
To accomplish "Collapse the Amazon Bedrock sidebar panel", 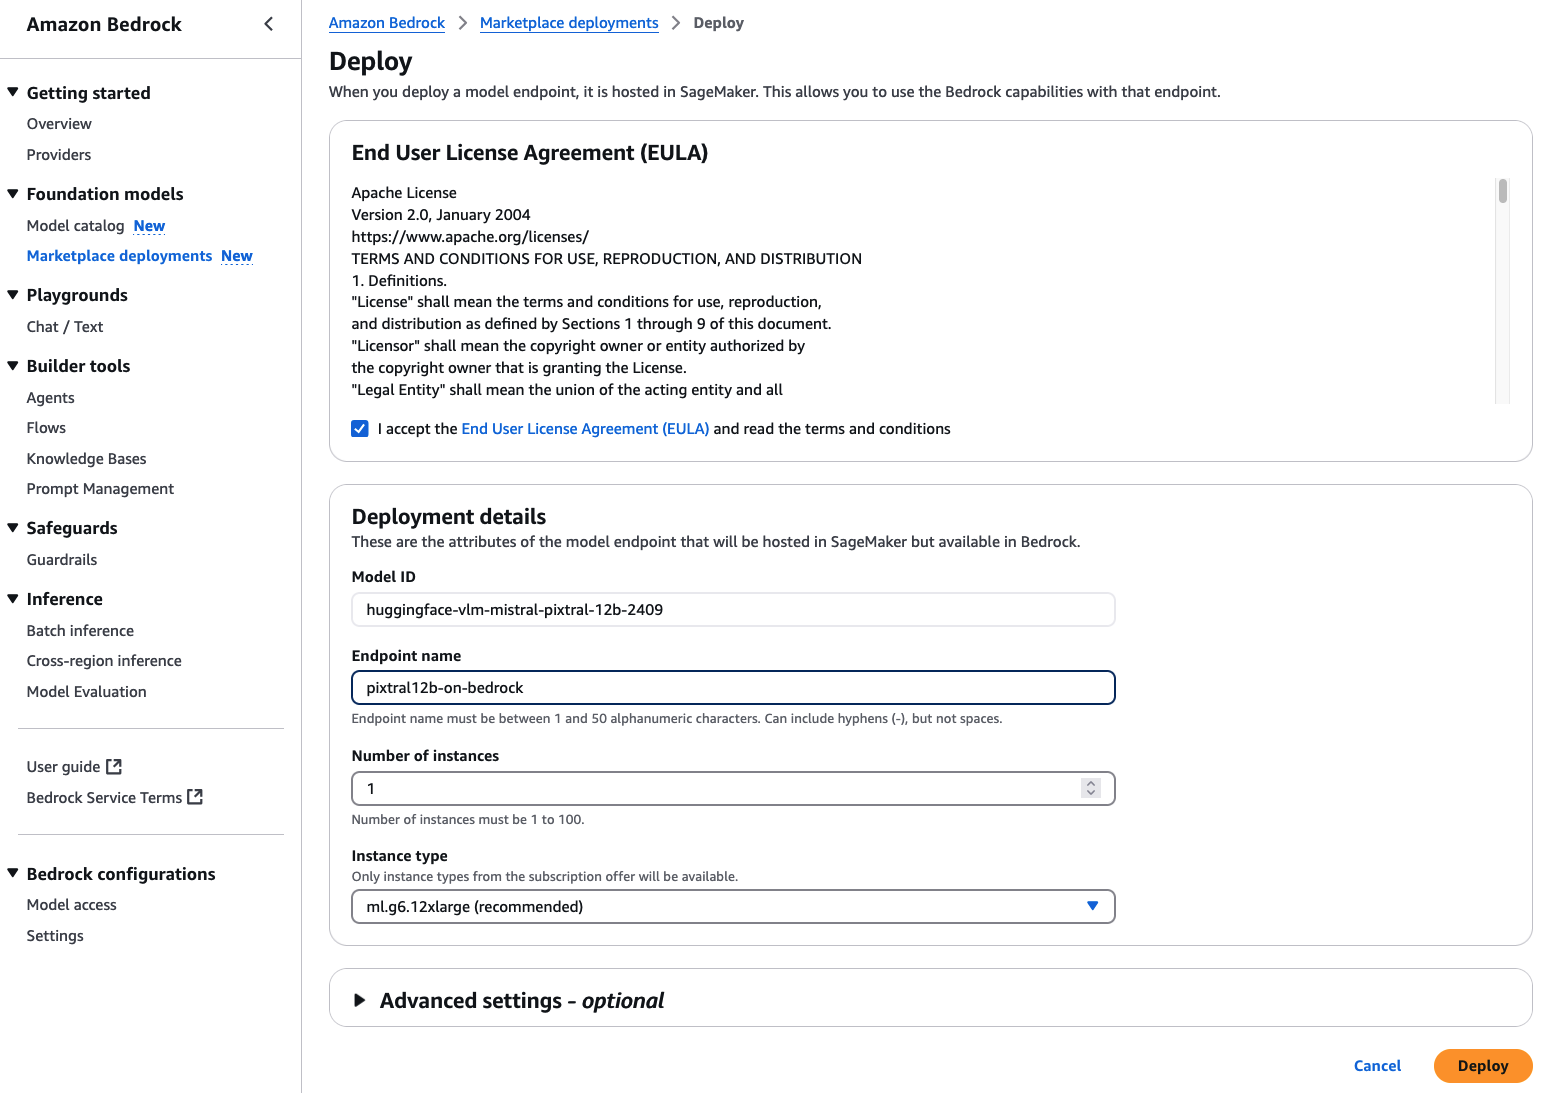I will click(268, 24).
